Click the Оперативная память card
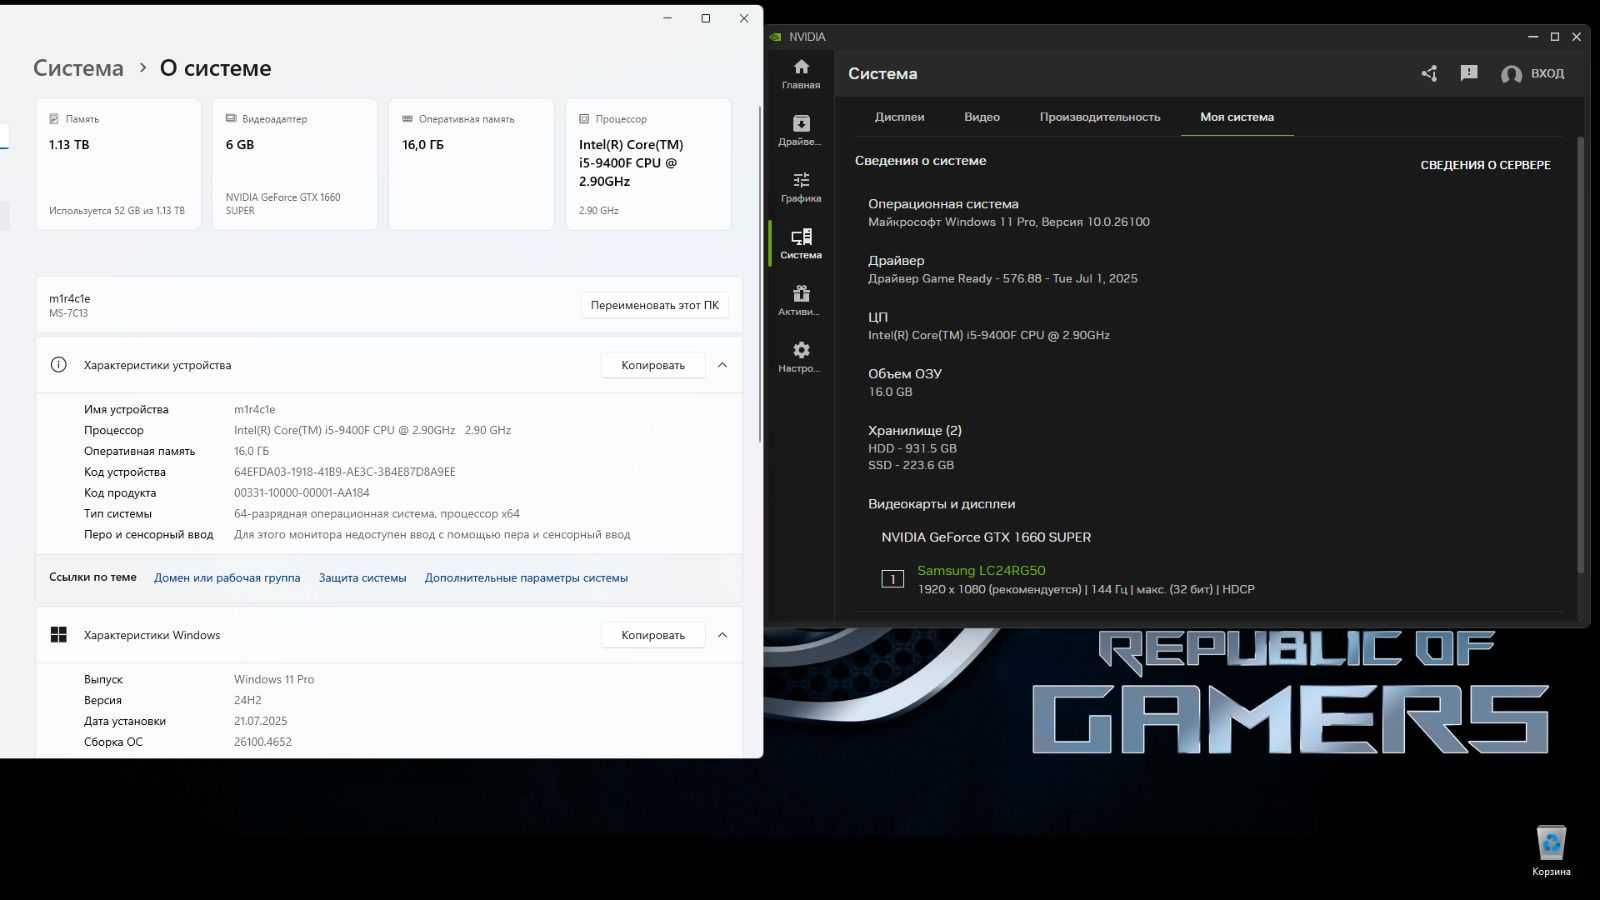Screen dimensions: 1600x900 471,164
